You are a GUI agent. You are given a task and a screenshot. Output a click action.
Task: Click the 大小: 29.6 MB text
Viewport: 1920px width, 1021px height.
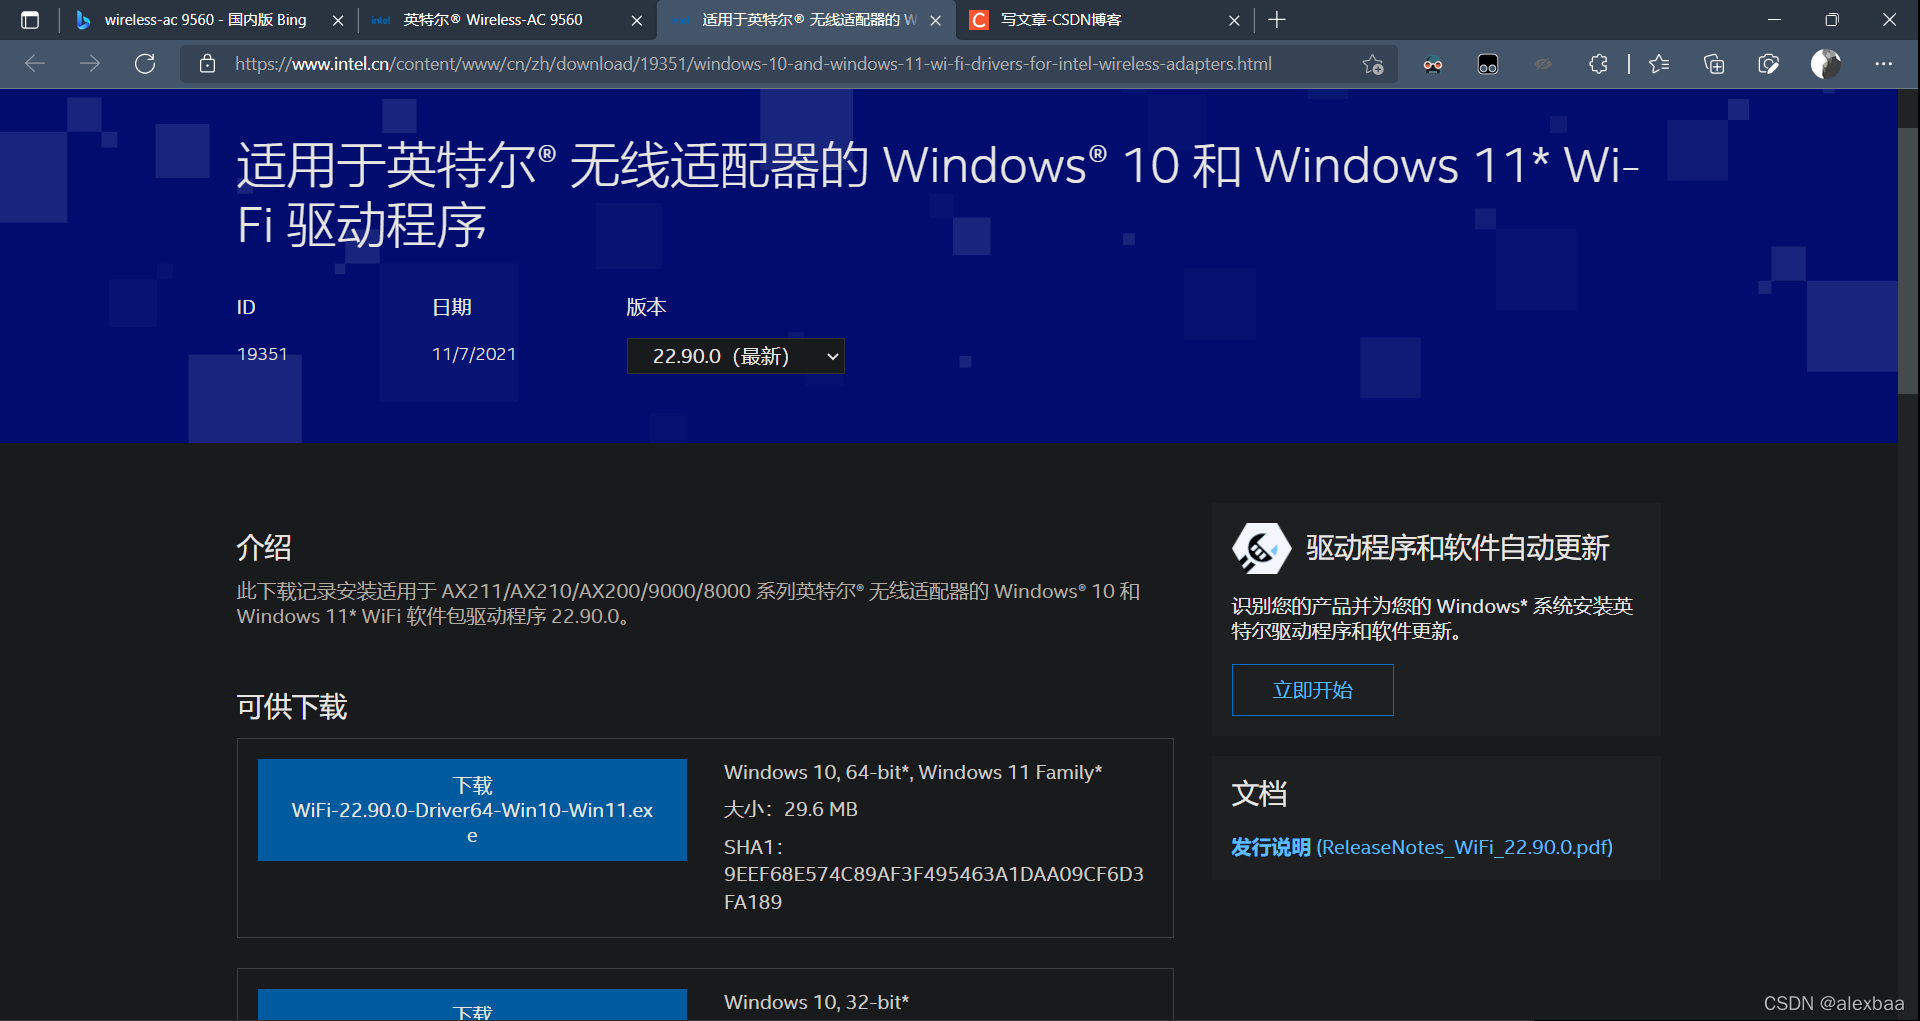[791, 809]
